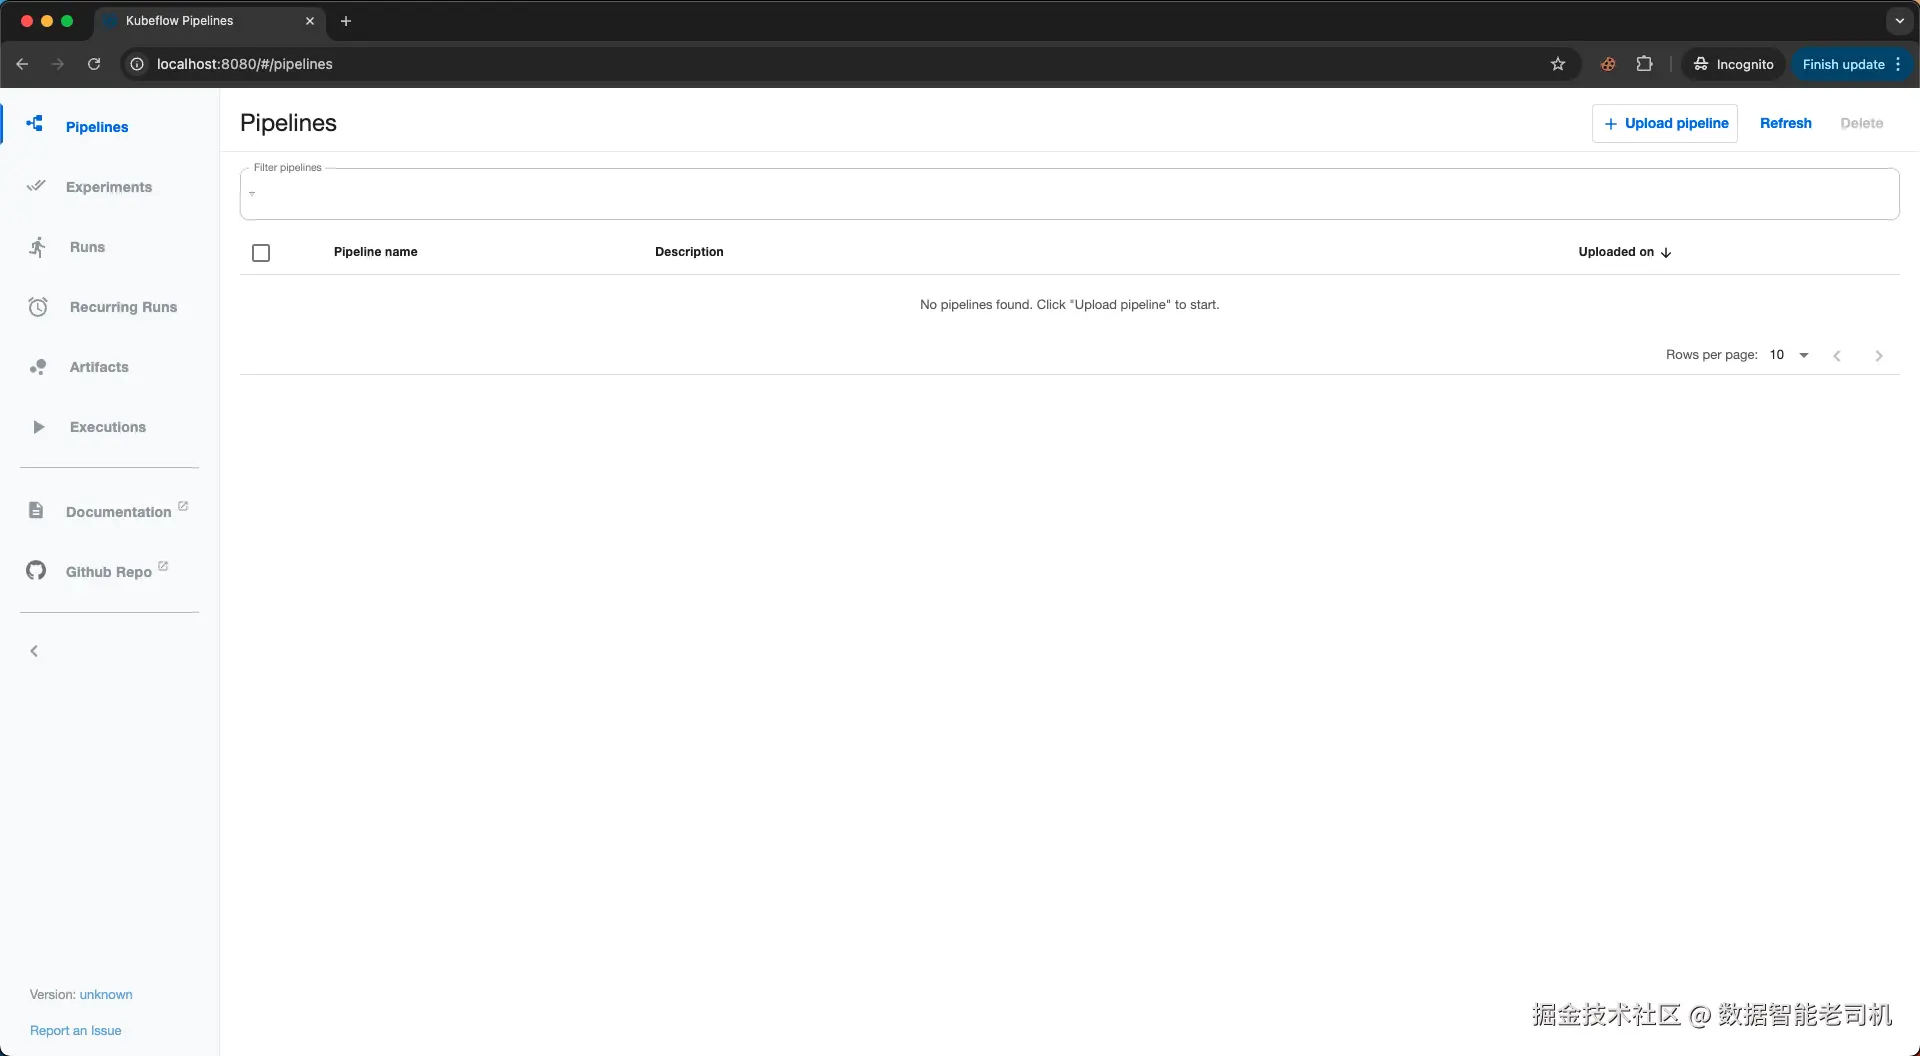
Task: Open the browser extensions puzzle icon
Action: click(1644, 64)
